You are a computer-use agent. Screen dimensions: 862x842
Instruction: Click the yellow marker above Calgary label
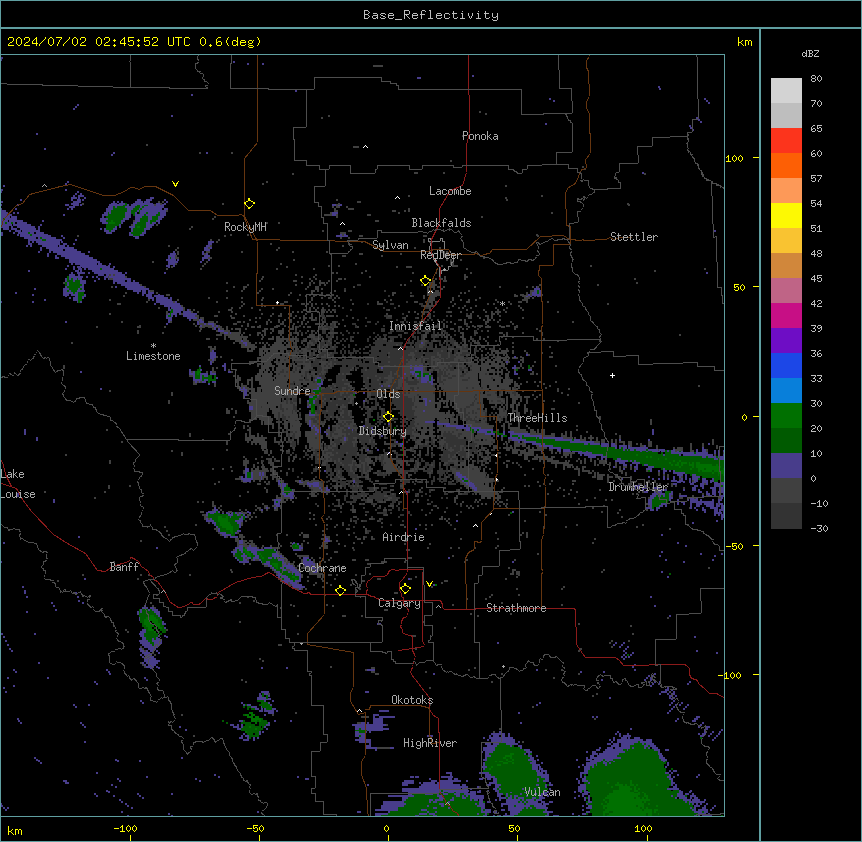tap(405, 589)
